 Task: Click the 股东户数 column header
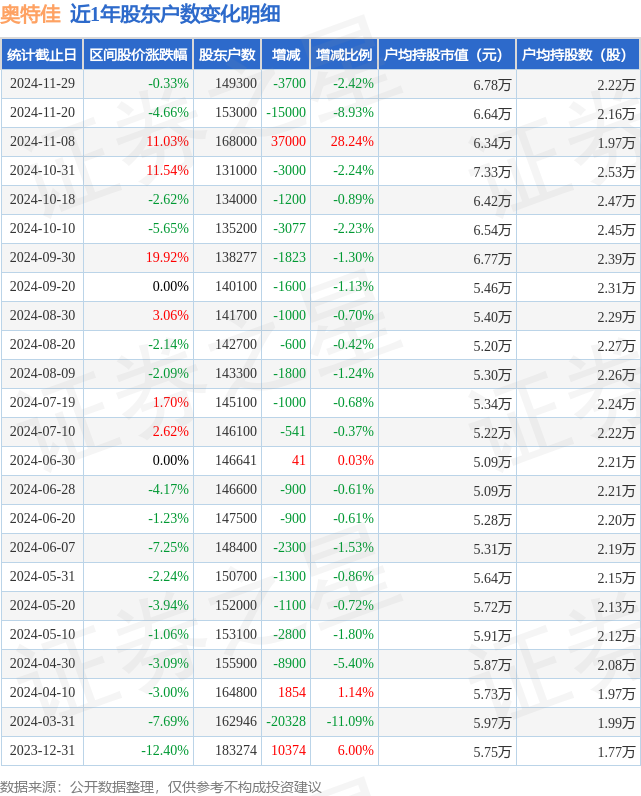pos(227,54)
